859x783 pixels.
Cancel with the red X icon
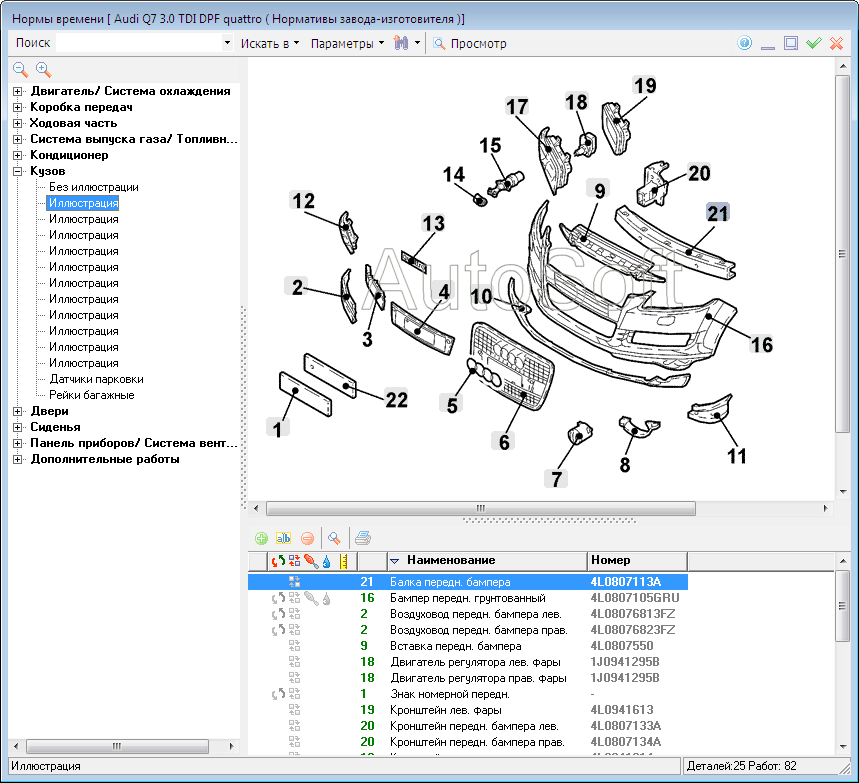coord(837,43)
